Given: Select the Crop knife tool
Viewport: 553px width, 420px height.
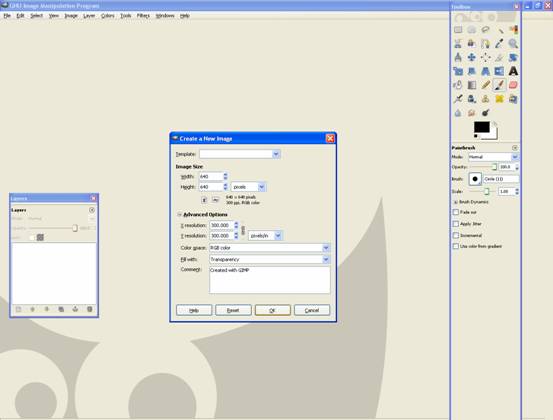Looking at the screenshot, I should pyautogui.click(x=499, y=57).
